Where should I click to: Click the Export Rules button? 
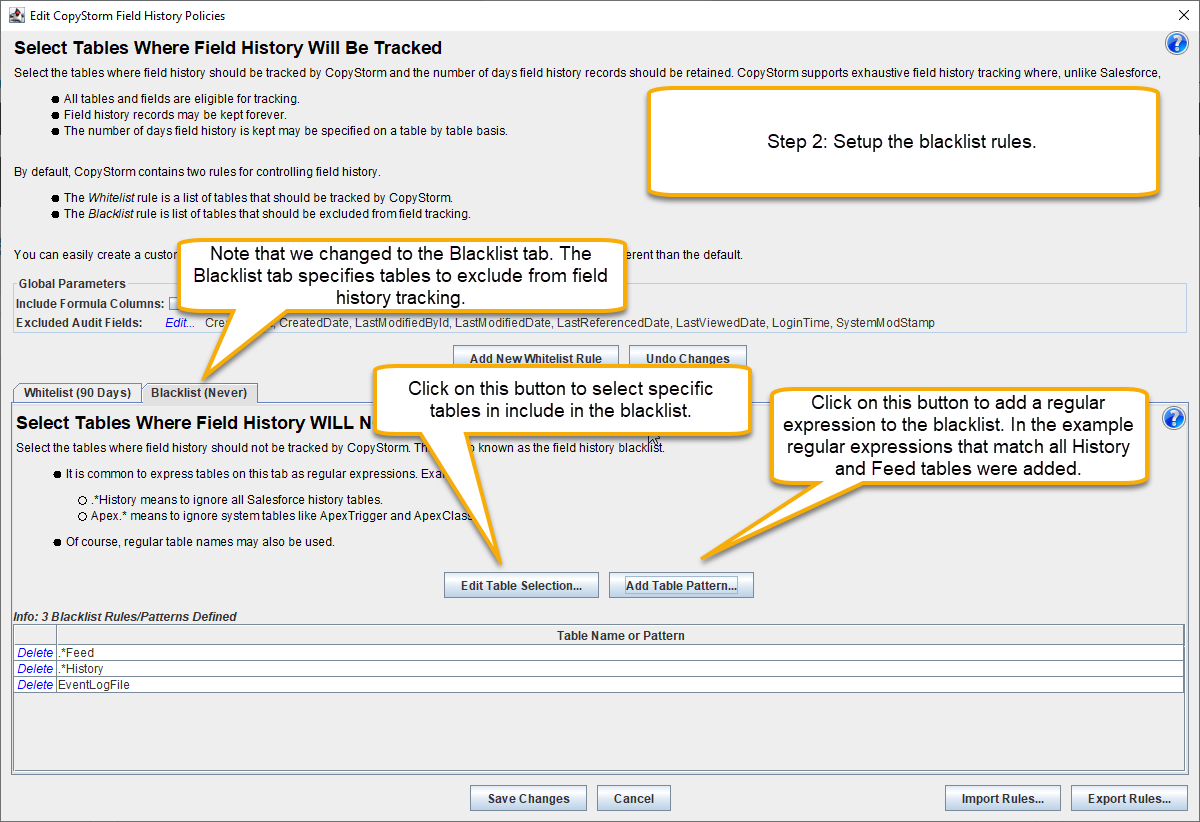[x=1129, y=798]
